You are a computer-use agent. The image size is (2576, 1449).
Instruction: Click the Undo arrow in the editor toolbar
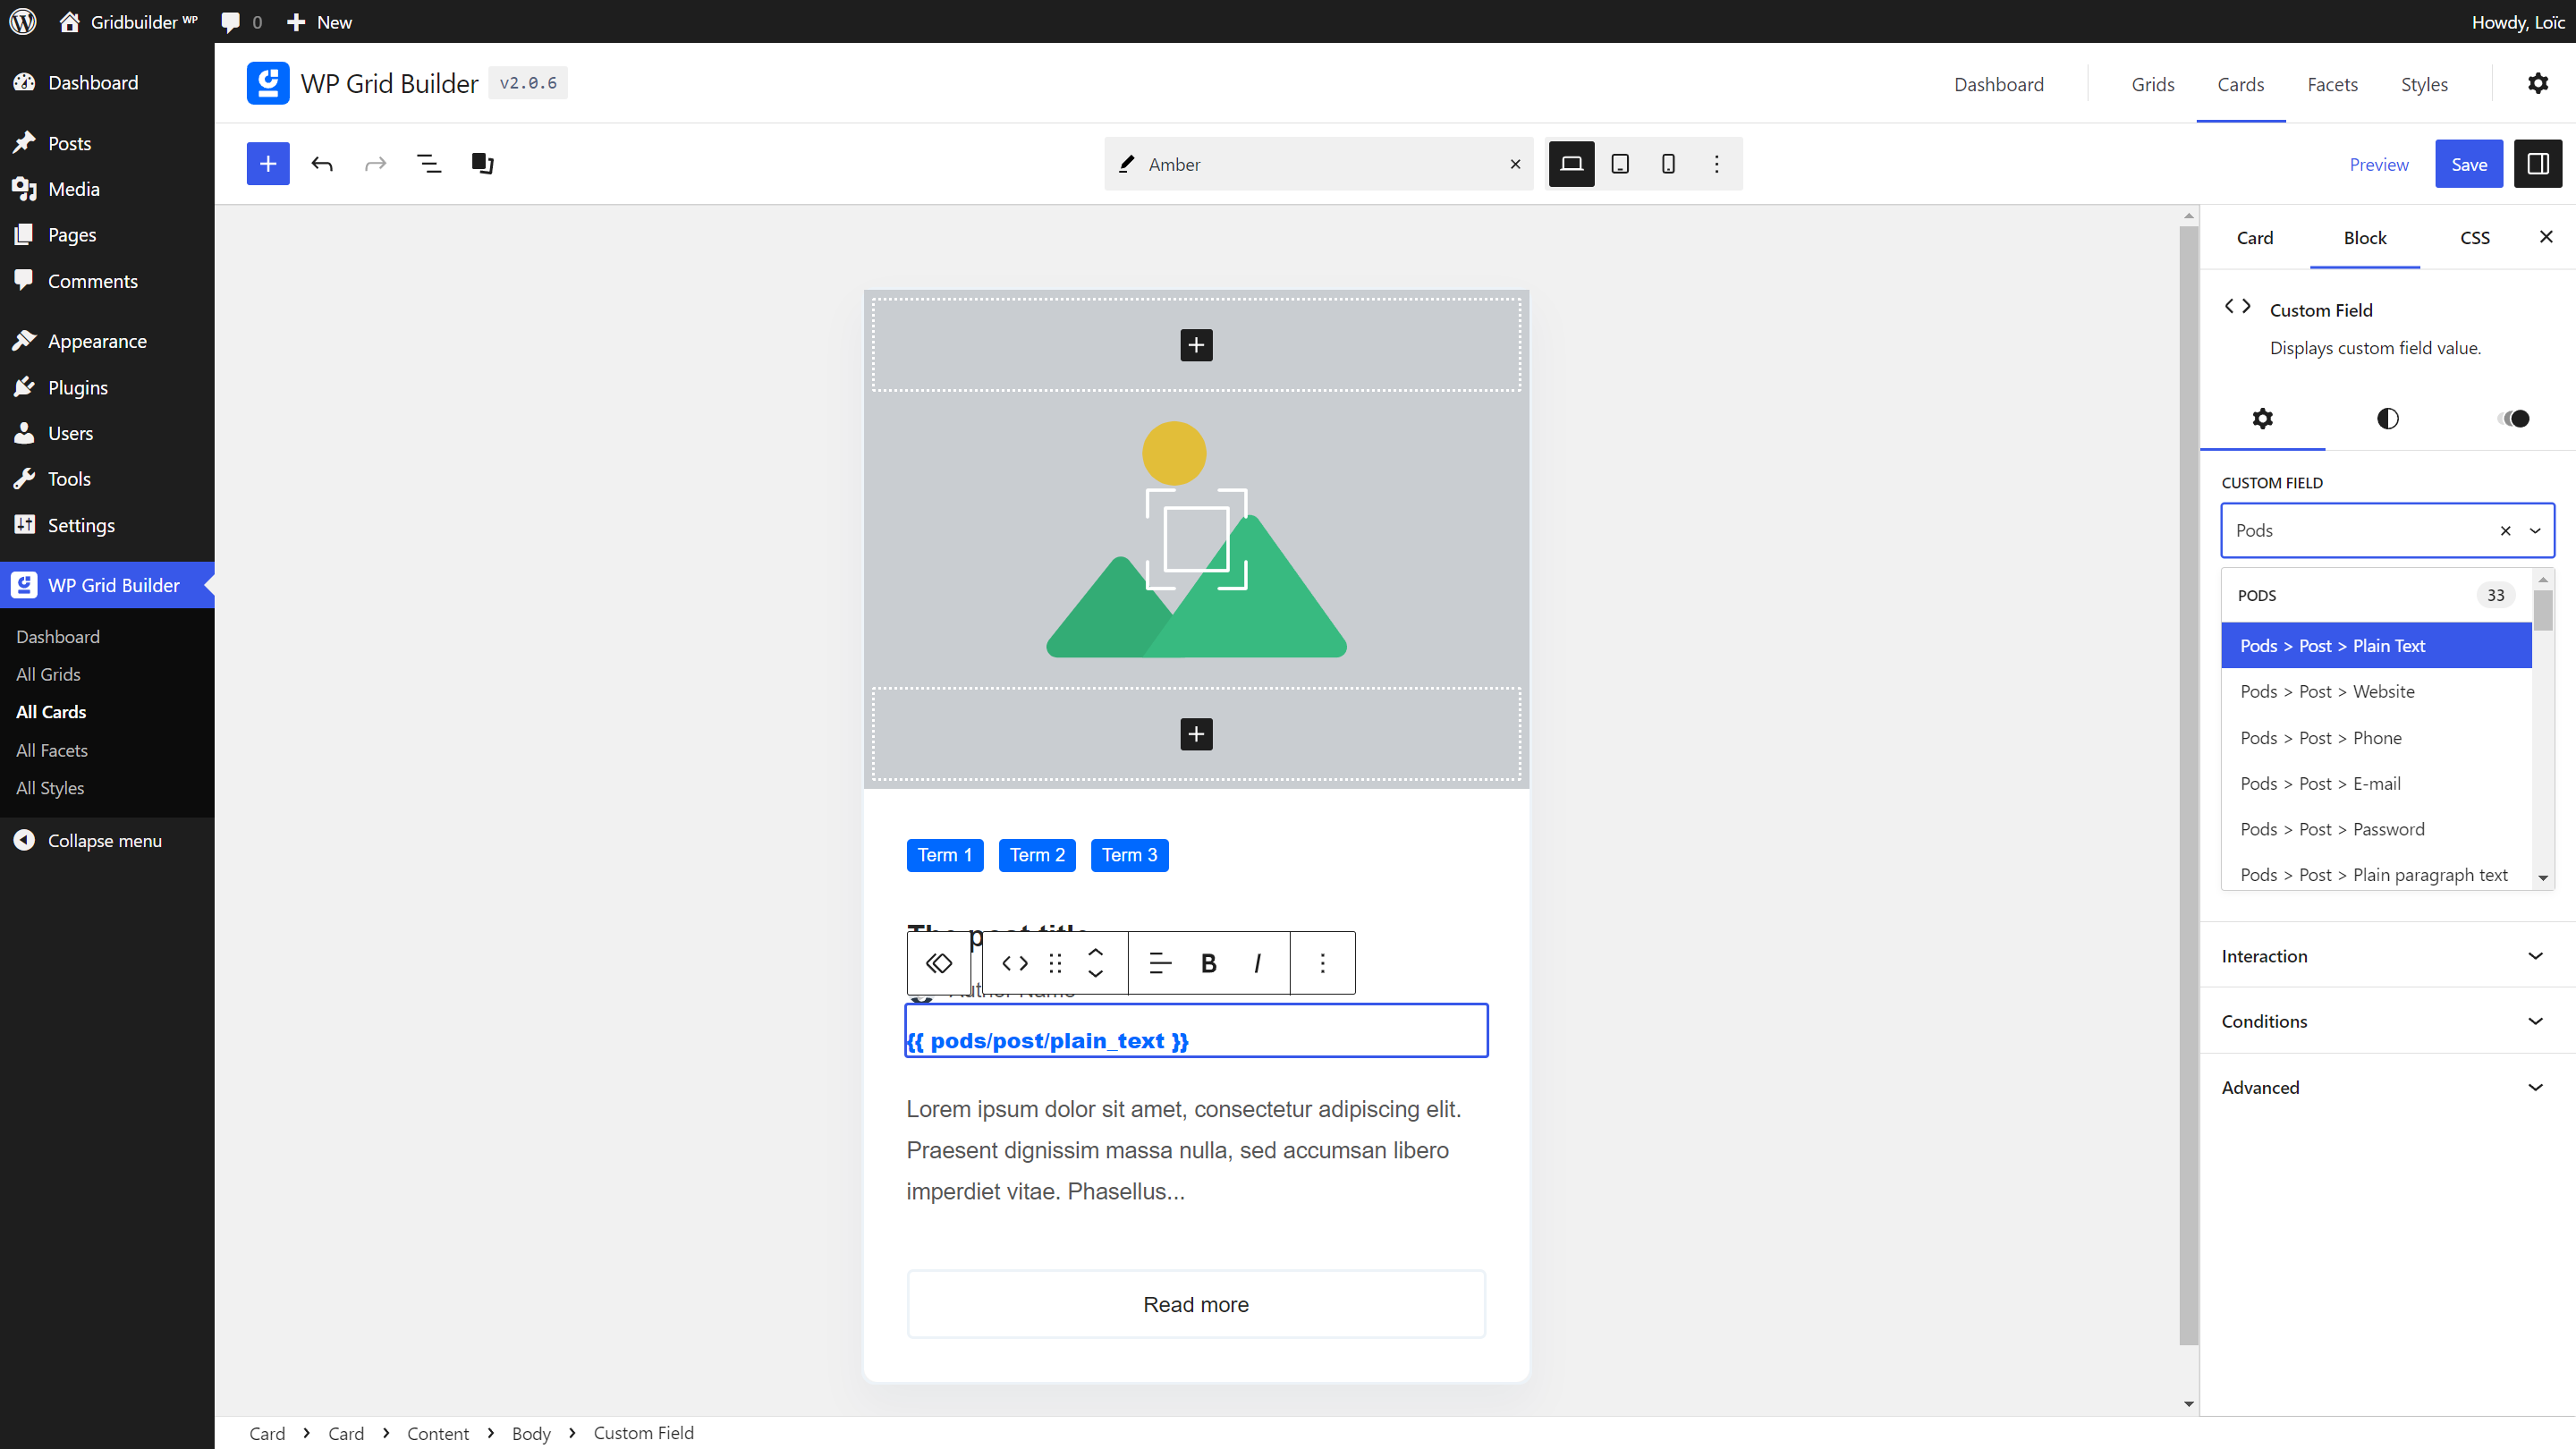(x=322, y=163)
